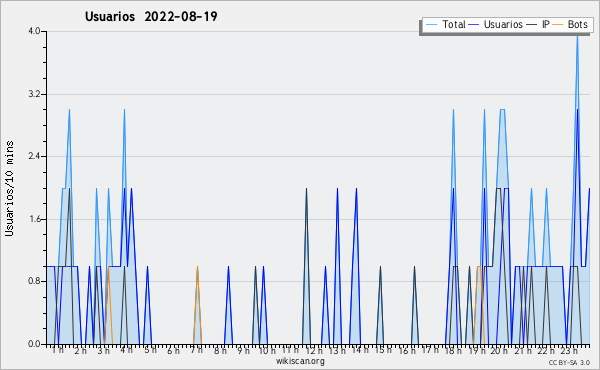
Task: Click the '9 h' x-axis label
Action: click(243, 351)
